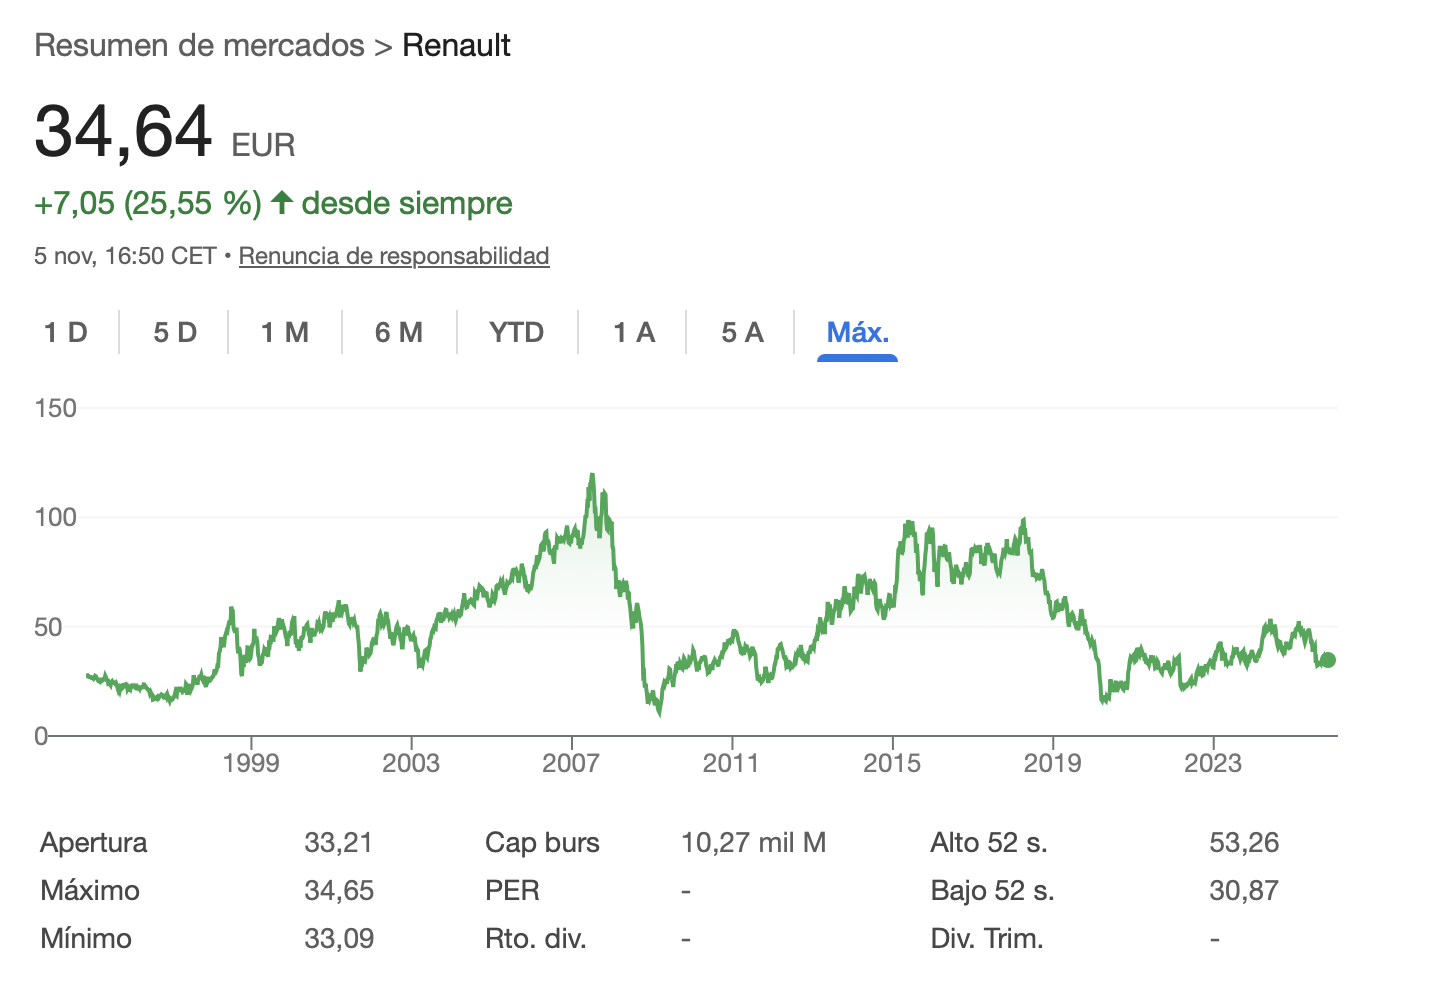Switch to the 5 D tab

pos(175,332)
